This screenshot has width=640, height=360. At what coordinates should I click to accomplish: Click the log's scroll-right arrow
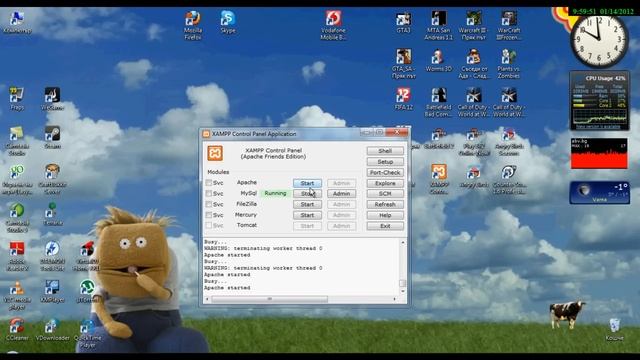395,299
